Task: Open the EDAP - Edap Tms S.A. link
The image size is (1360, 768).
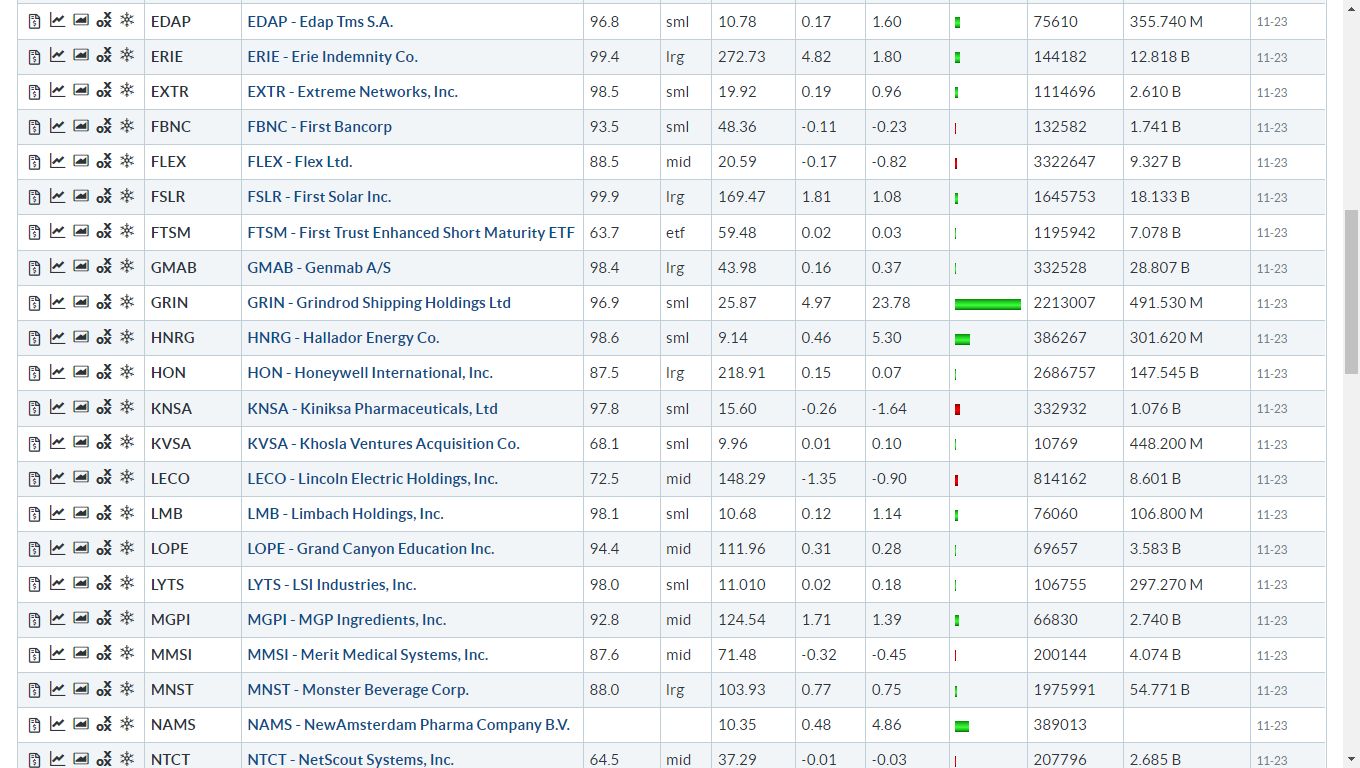Action: [x=320, y=21]
